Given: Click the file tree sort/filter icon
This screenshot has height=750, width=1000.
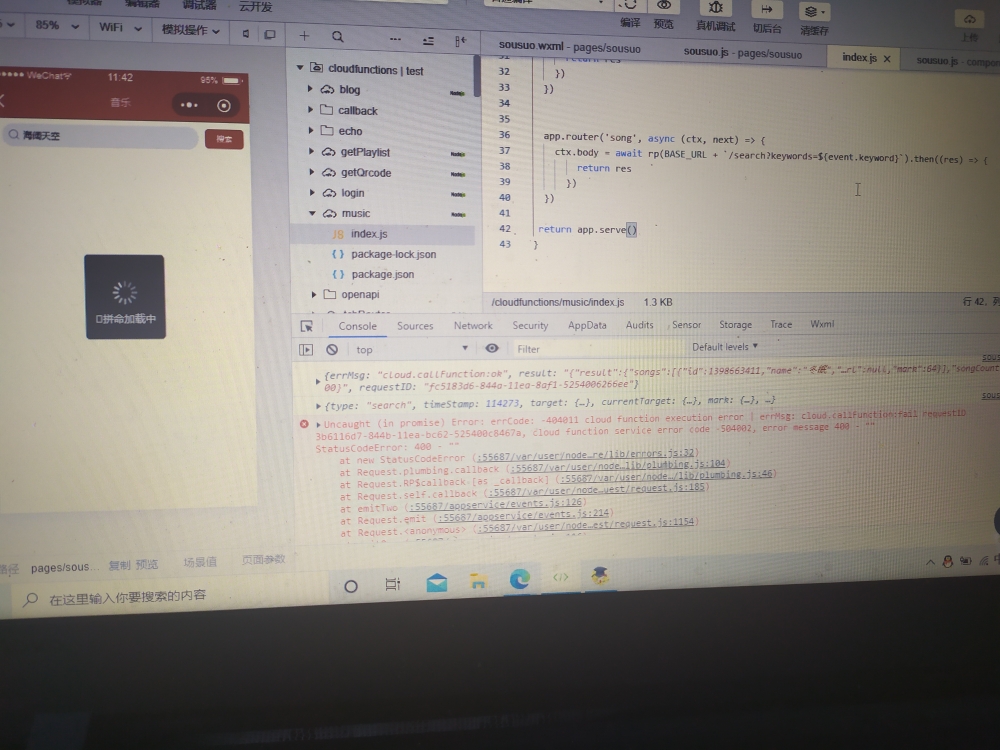Looking at the screenshot, I should [x=428, y=41].
